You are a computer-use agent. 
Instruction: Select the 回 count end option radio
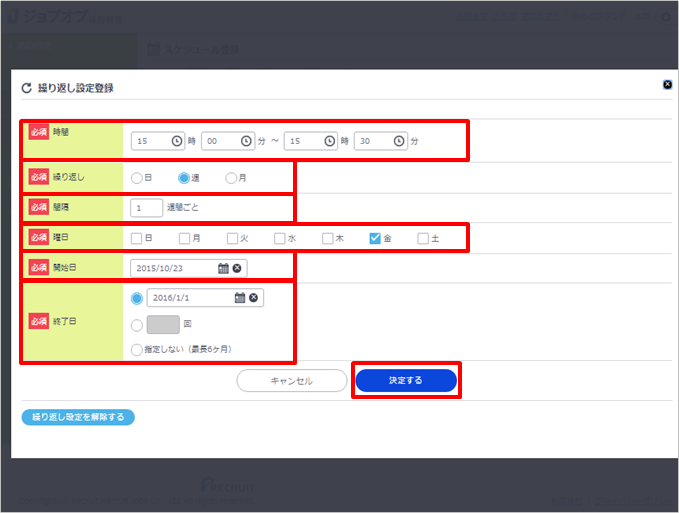(x=137, y=324)
